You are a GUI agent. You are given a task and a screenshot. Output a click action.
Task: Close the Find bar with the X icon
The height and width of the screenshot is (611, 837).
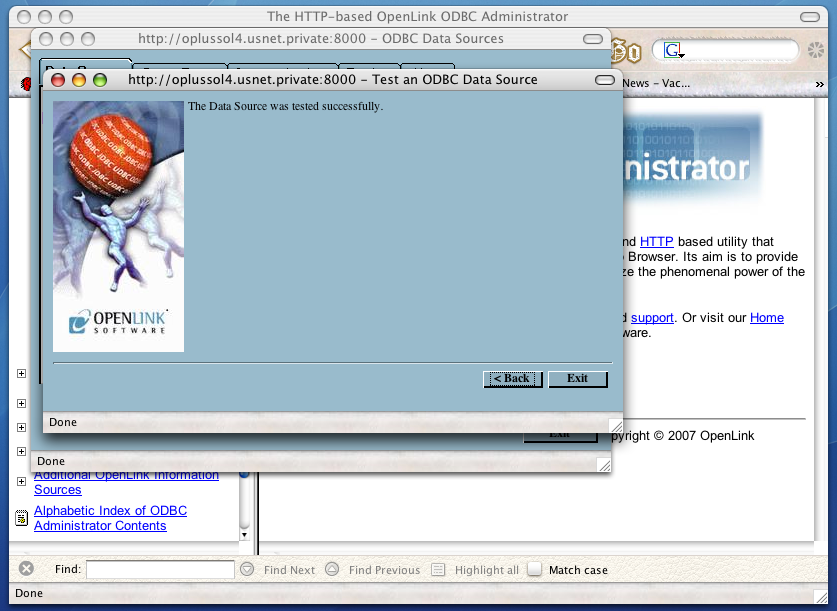coord(27,569)
